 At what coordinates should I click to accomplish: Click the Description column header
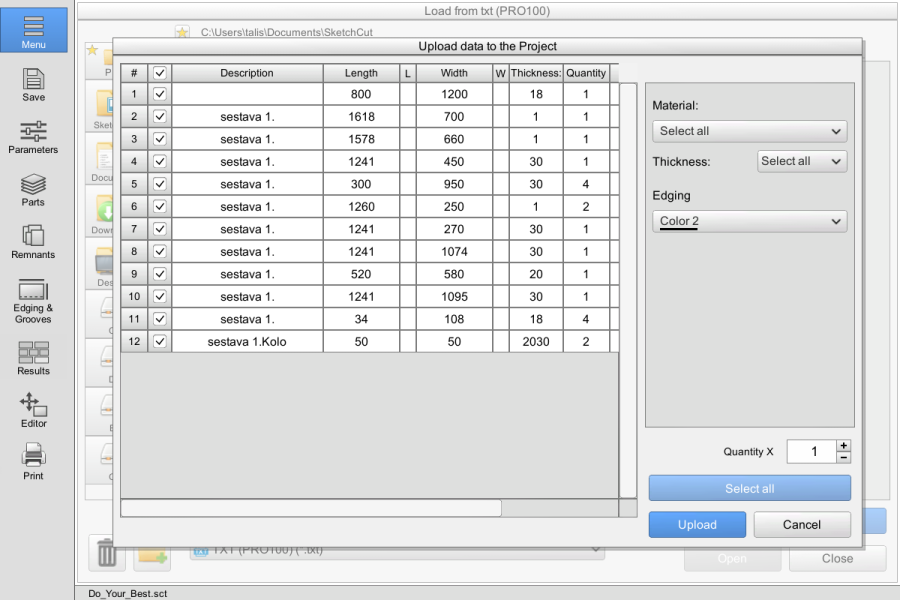pos(247,73)
